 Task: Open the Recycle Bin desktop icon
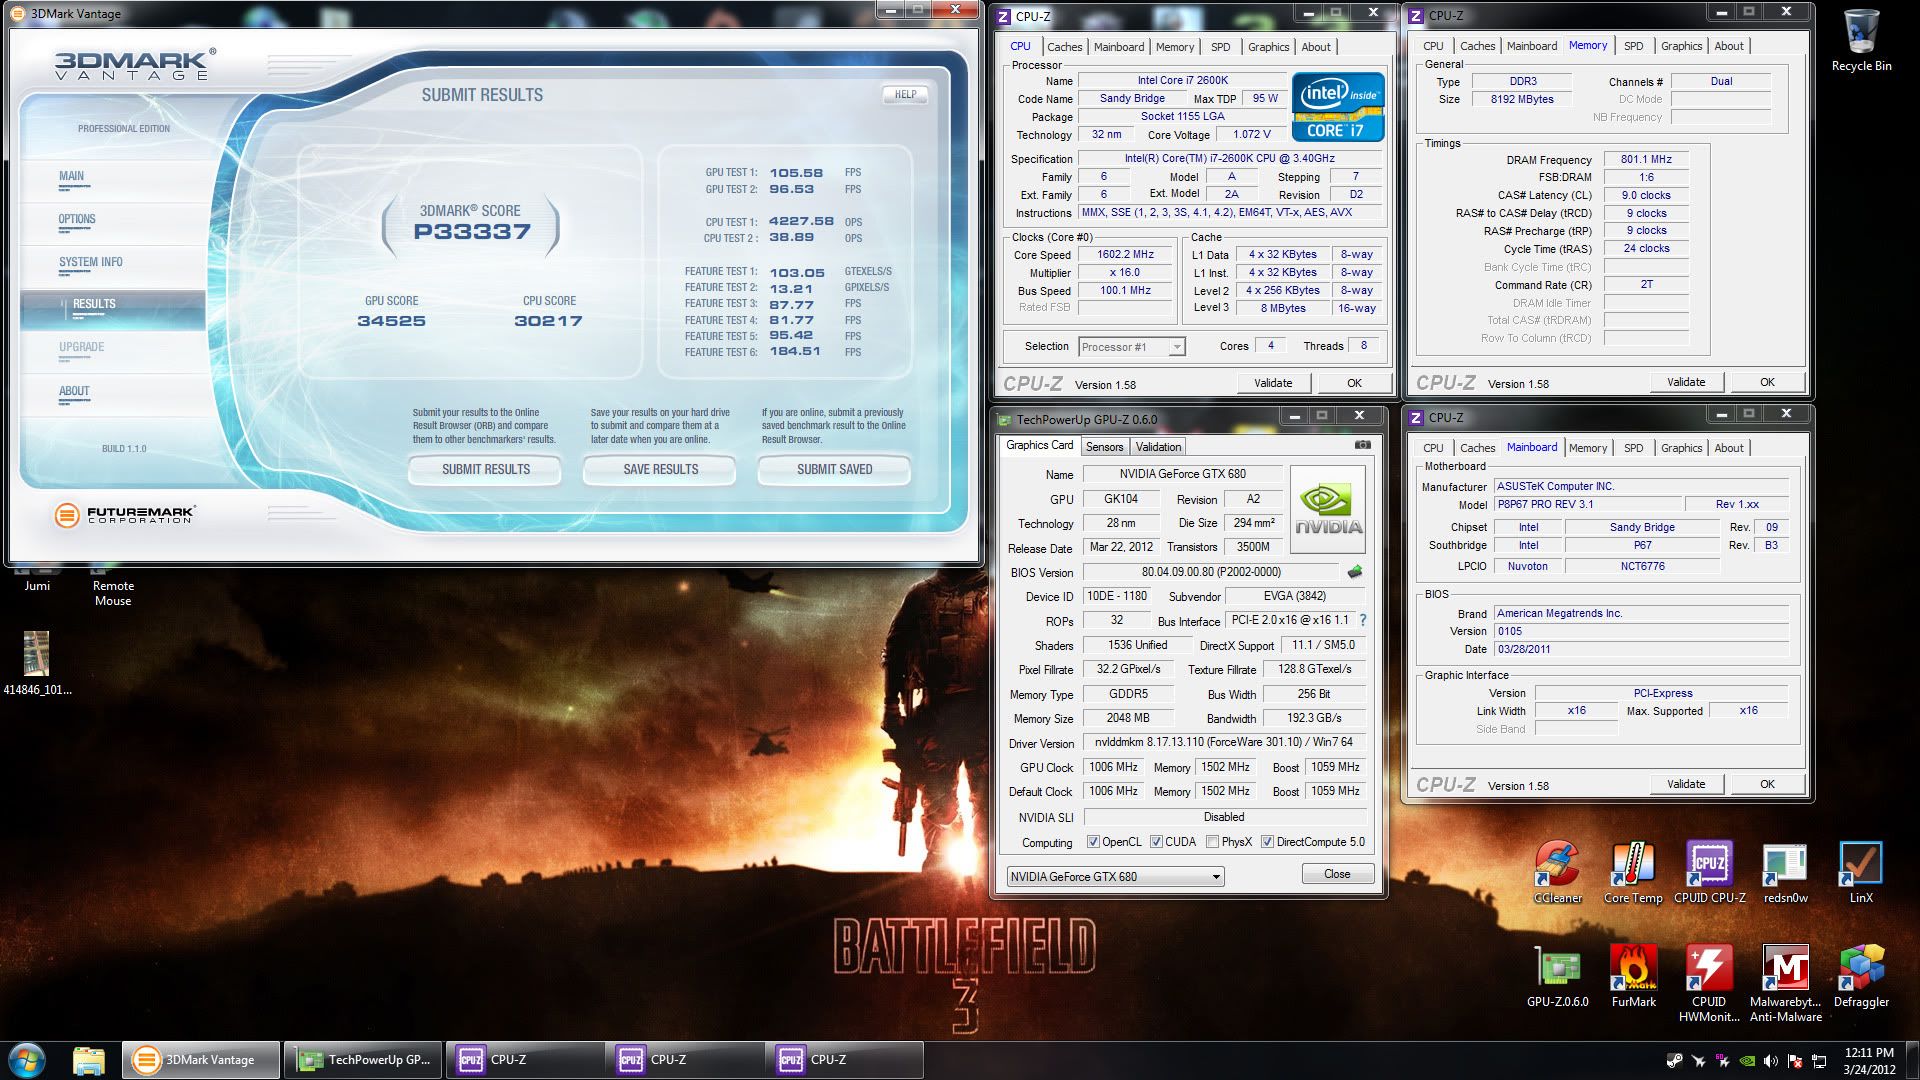1861,40
